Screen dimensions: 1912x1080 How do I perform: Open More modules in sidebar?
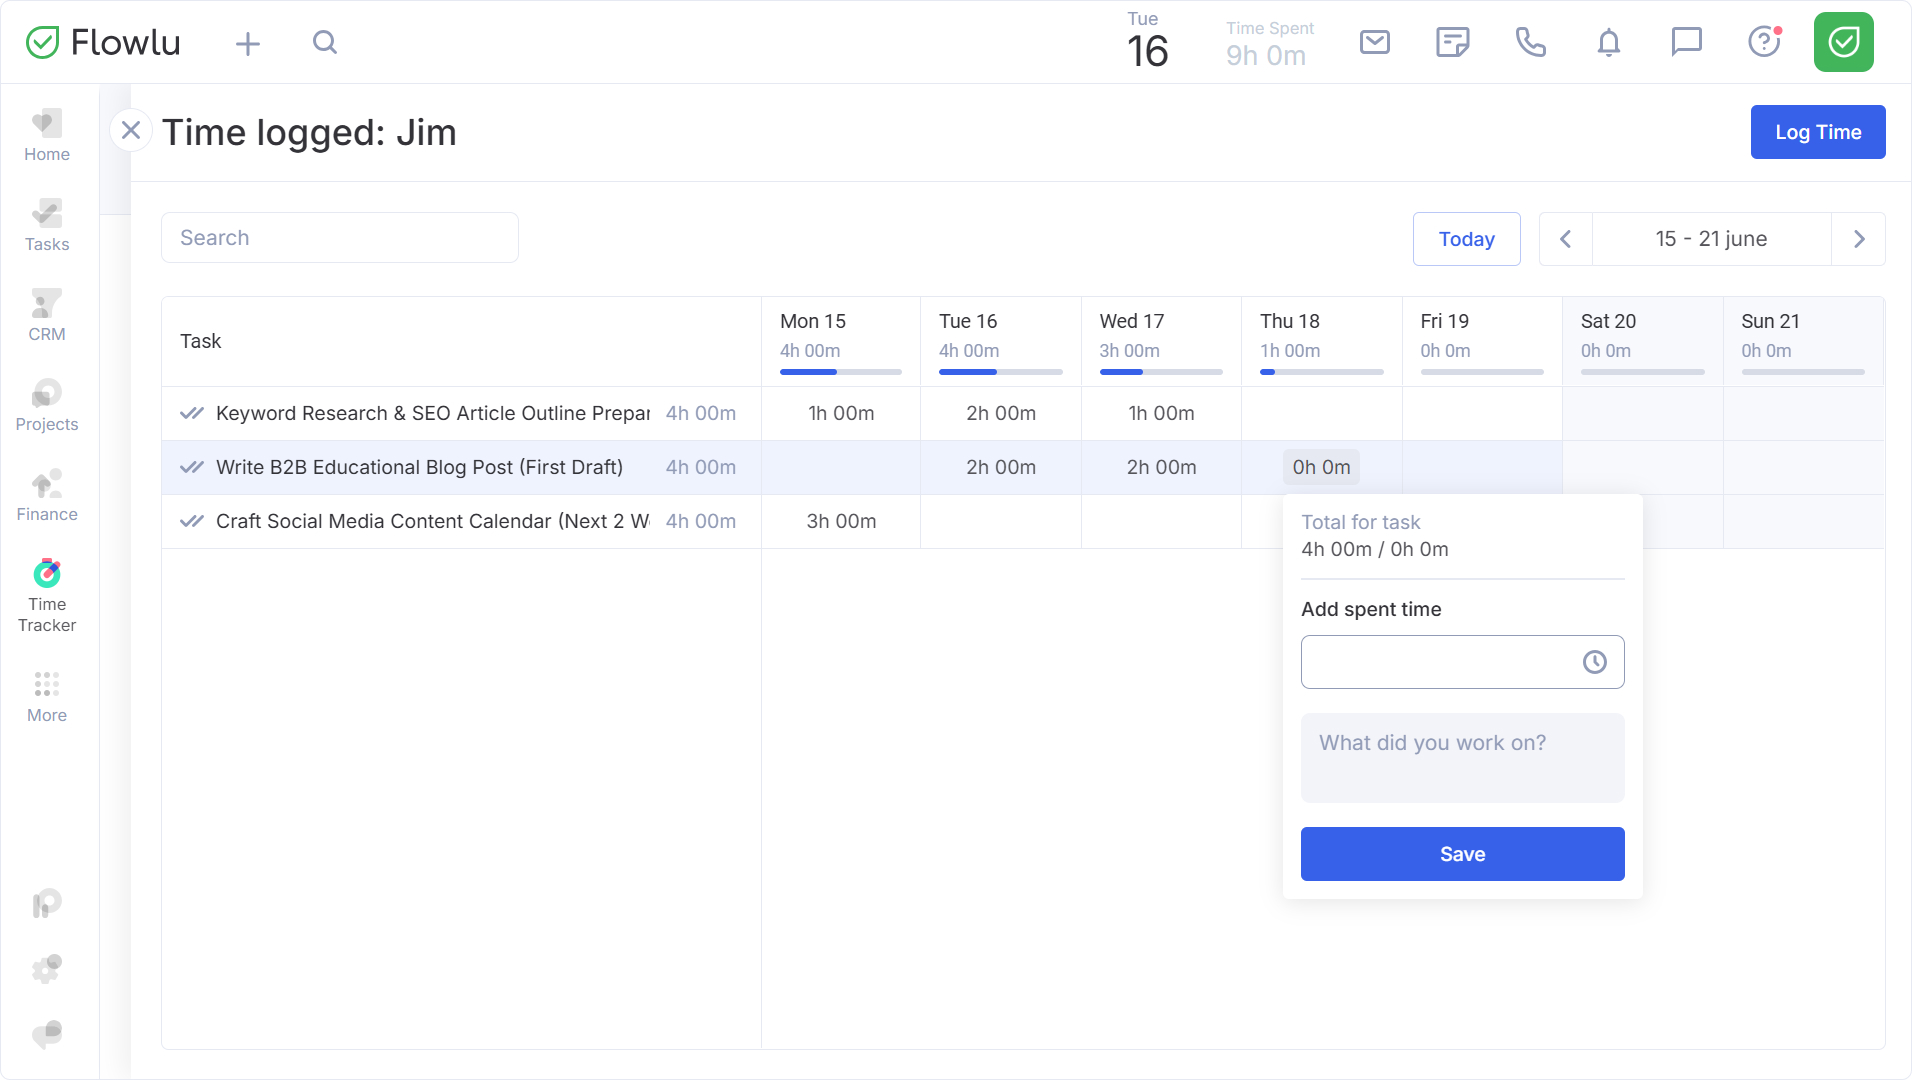point(47,697)
